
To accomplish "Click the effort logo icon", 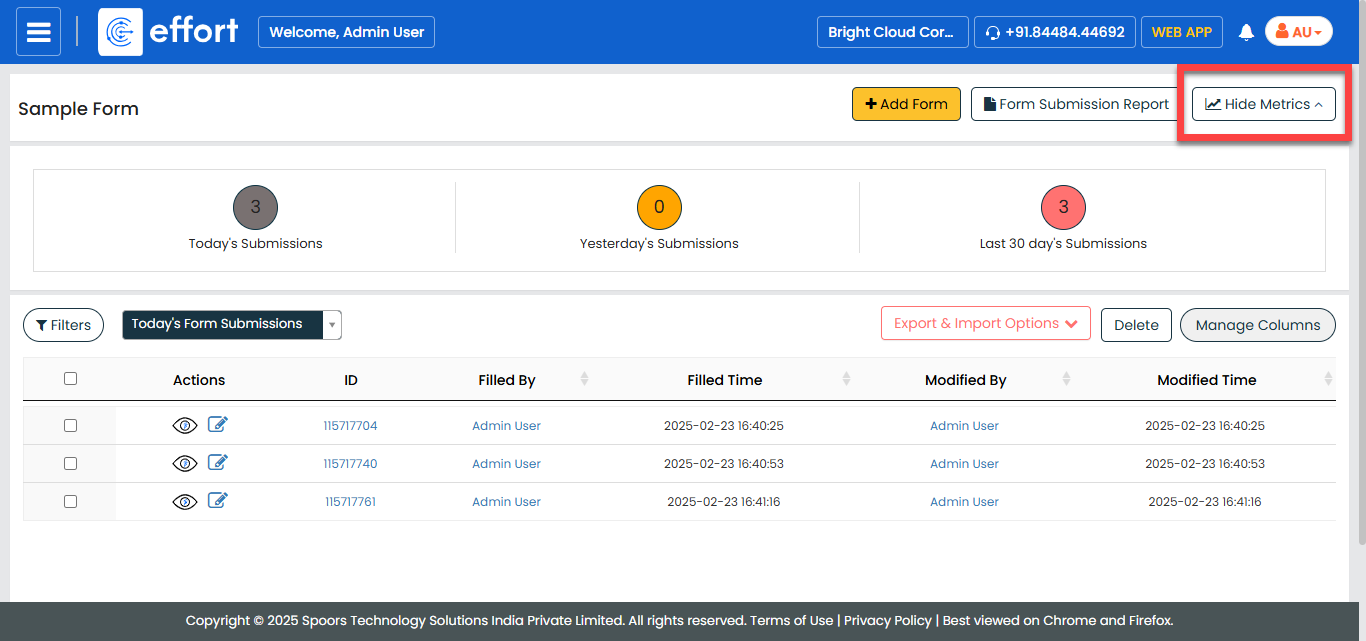I will click(120, 32).
